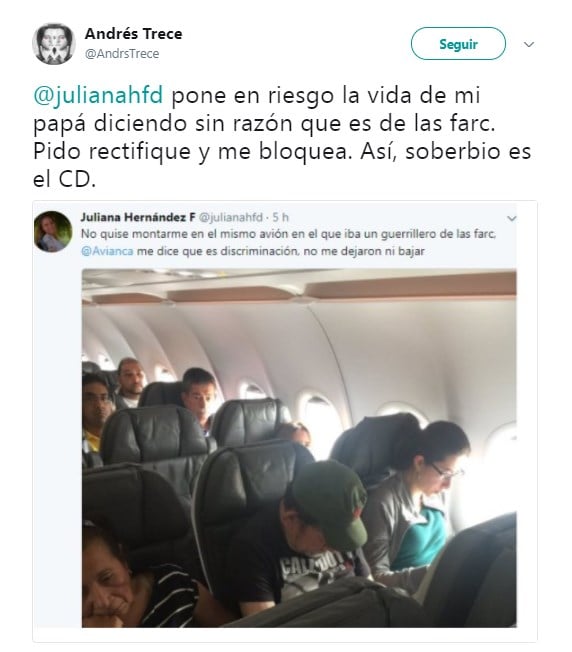The width and height of the screenshot is (572, 652).
Task: Open the '5 h' timestamp link
Action: point(280,217)
